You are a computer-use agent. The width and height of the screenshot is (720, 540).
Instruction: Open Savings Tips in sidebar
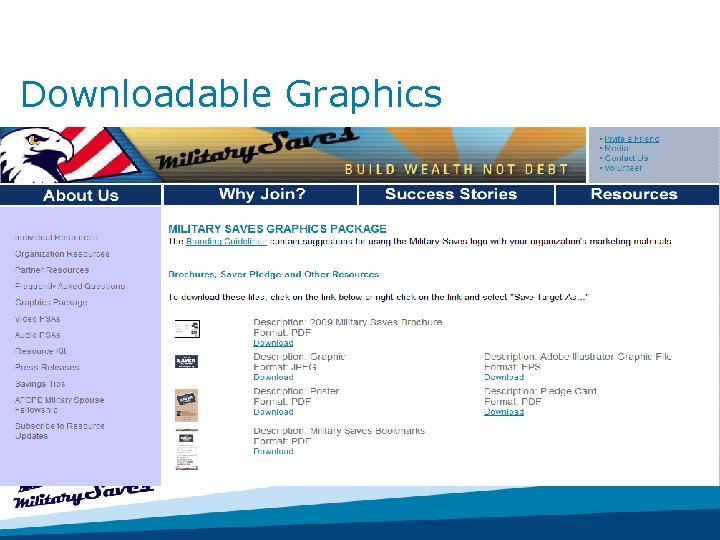(40, 384)
